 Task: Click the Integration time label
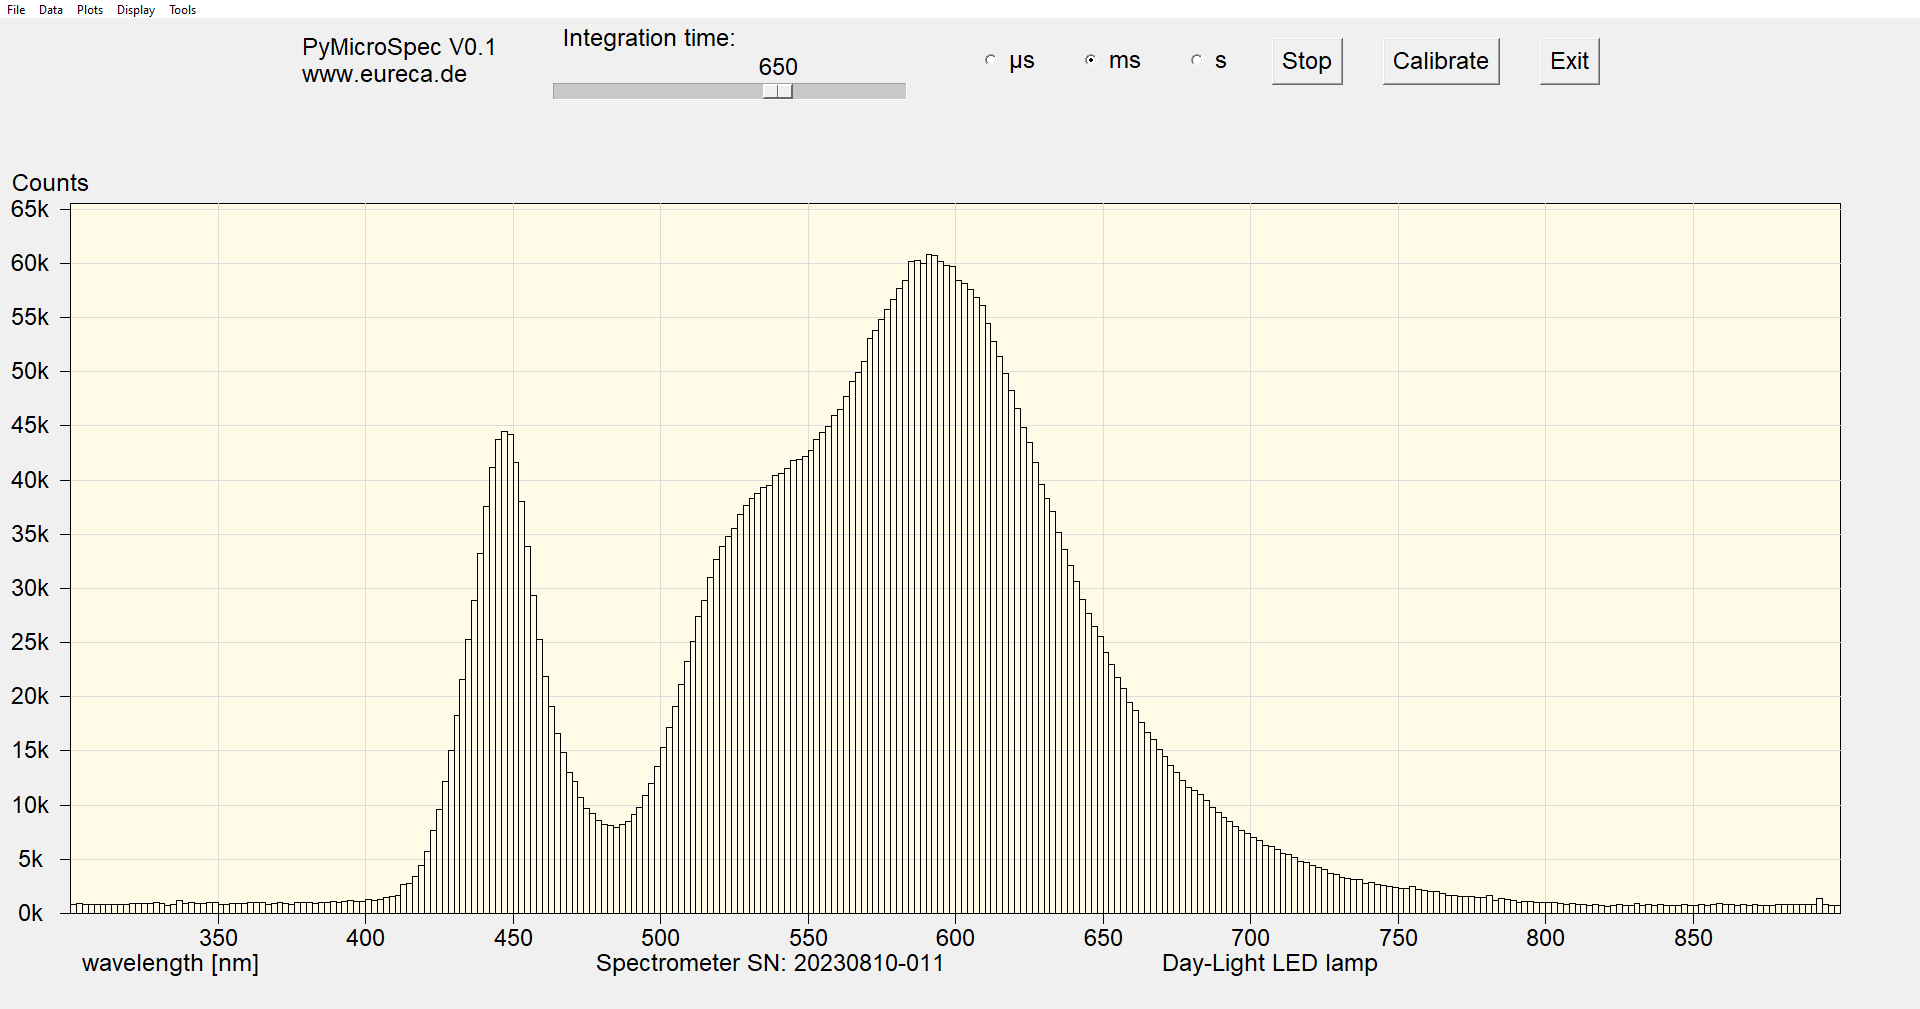click(649, 38)
